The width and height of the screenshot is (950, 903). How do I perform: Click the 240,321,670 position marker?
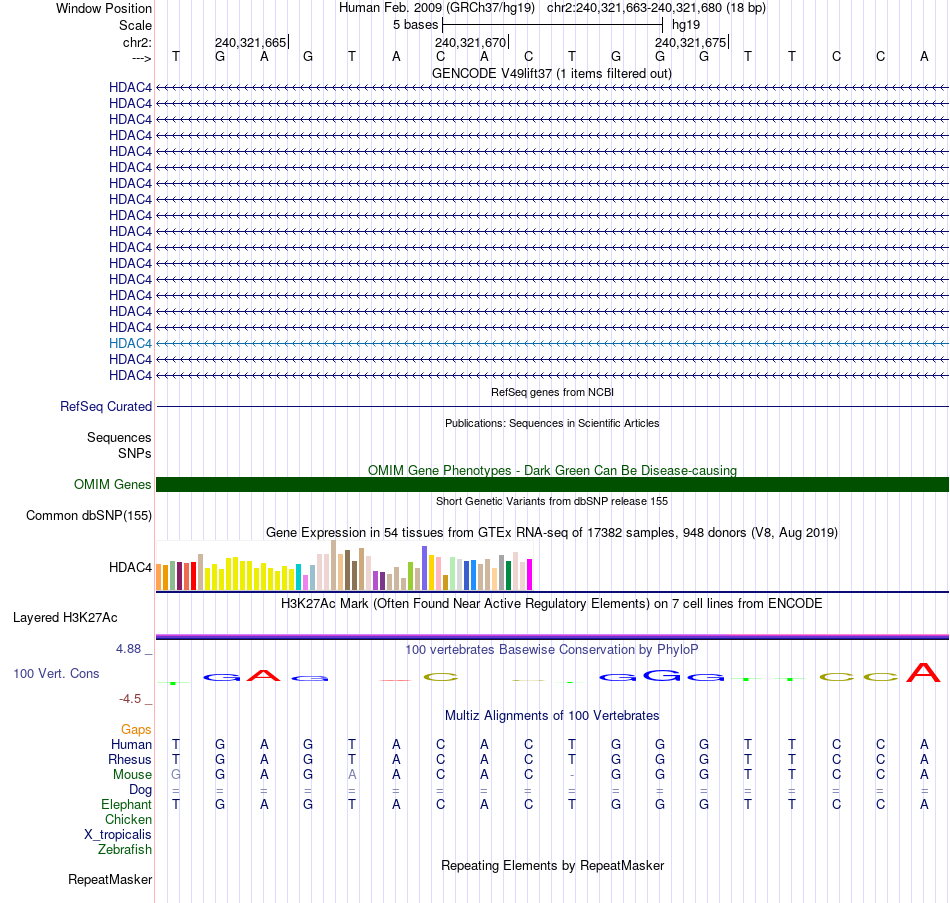pos(471,42)
